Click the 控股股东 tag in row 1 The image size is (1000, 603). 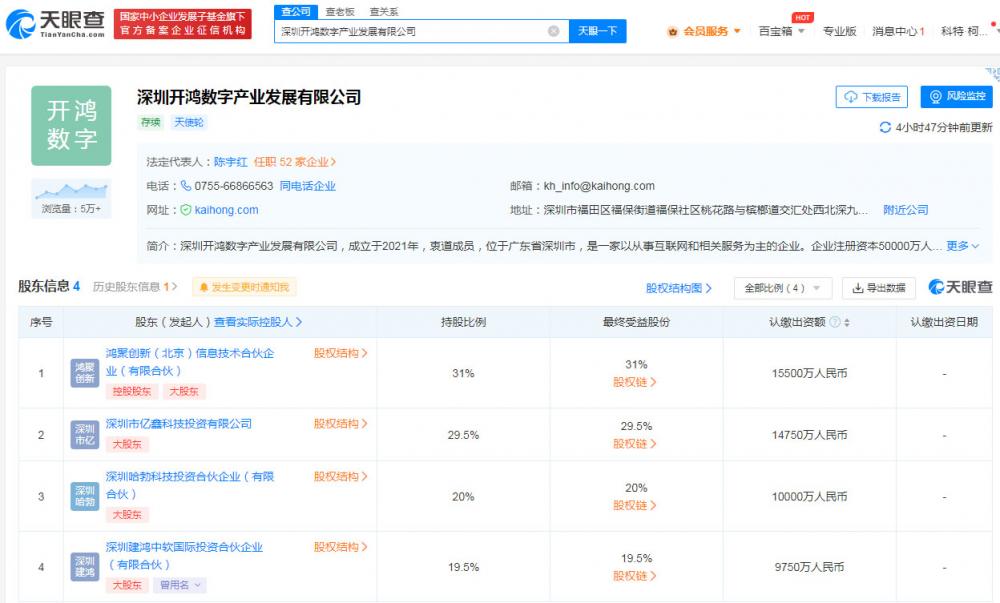point(131,391)
